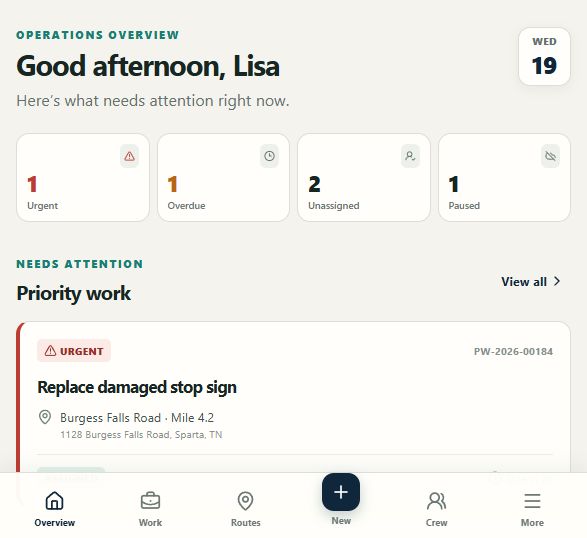Click the Overdue clock icon

pyautogui.click(x=270, y=156)
